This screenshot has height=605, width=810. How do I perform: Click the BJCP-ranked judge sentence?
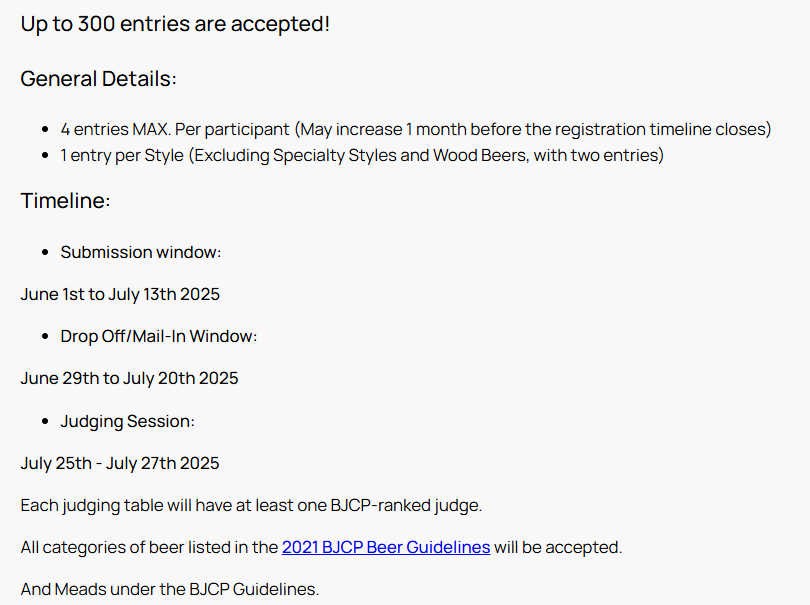point(251,505)
